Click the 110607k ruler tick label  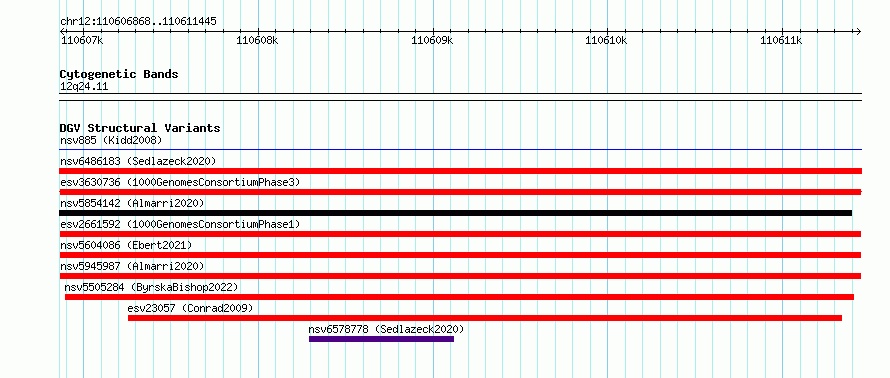point(82,40)
